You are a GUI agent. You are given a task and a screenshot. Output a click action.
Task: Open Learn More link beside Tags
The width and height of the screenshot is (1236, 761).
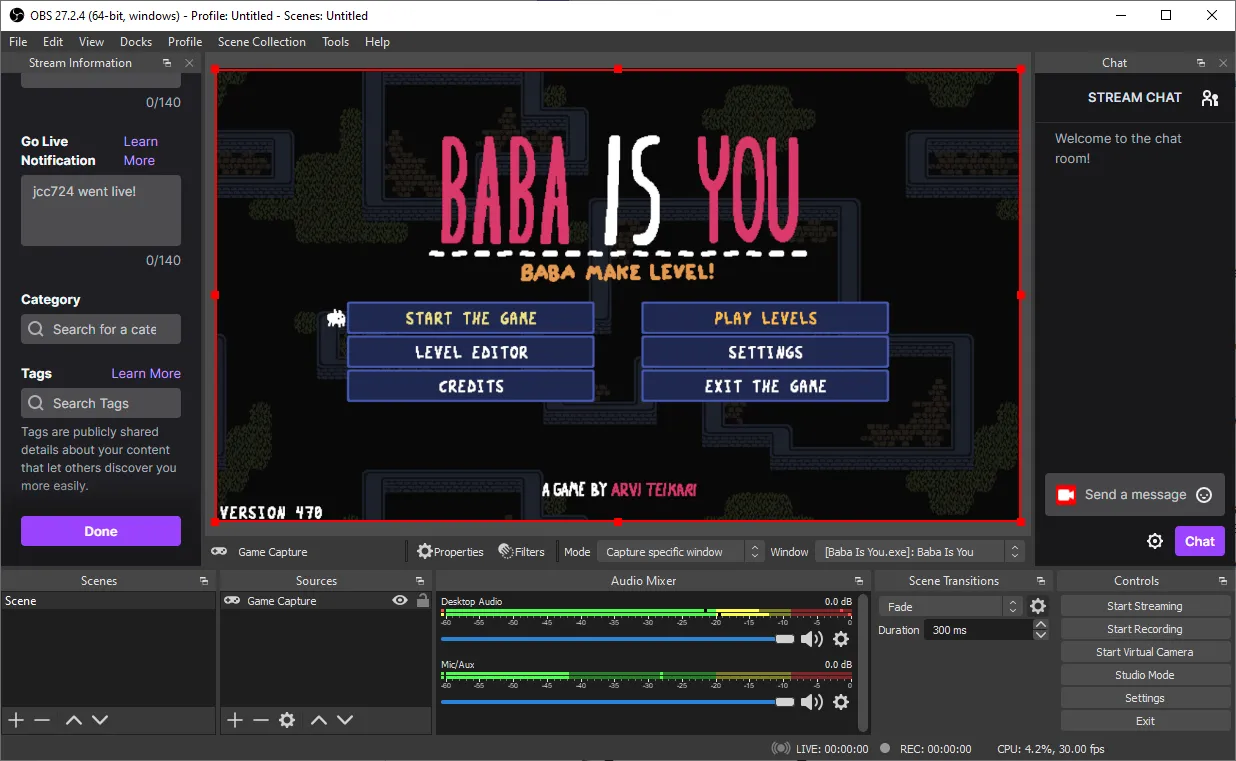pyautogui.click(x=146, y=373)
